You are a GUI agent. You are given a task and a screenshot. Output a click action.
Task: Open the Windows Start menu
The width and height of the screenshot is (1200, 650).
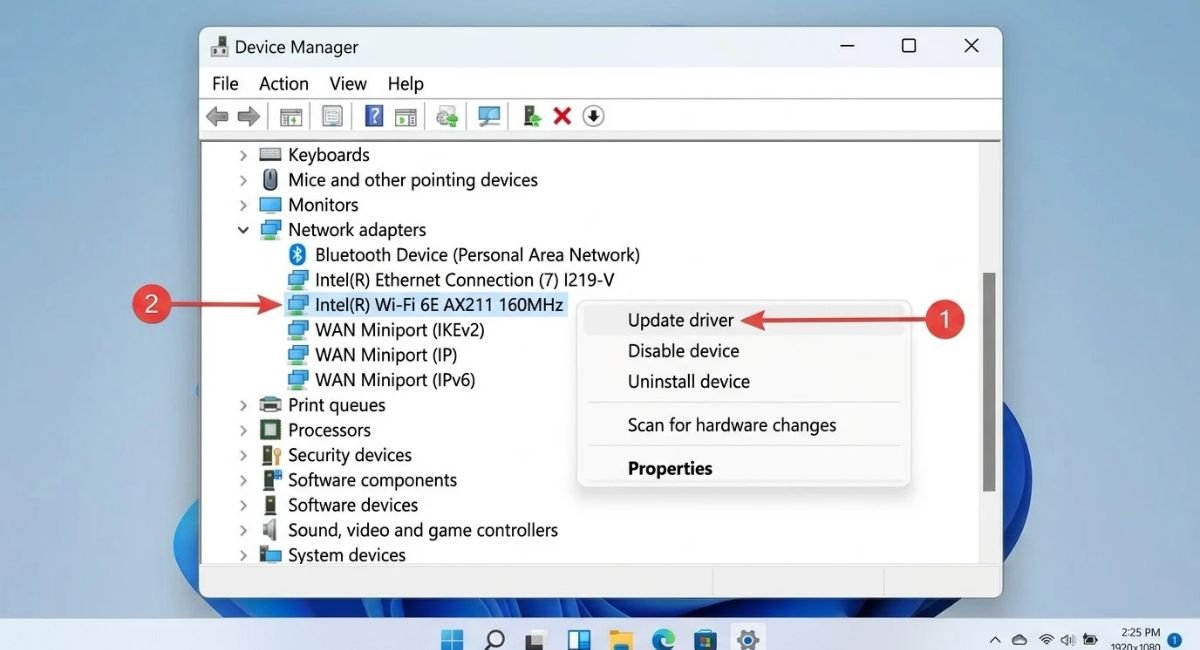(452, 638)
